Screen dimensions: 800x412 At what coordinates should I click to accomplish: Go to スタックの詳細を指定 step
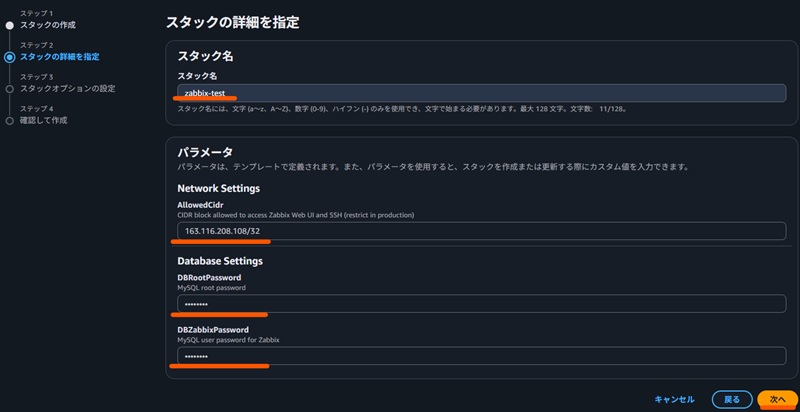(60, 57)
